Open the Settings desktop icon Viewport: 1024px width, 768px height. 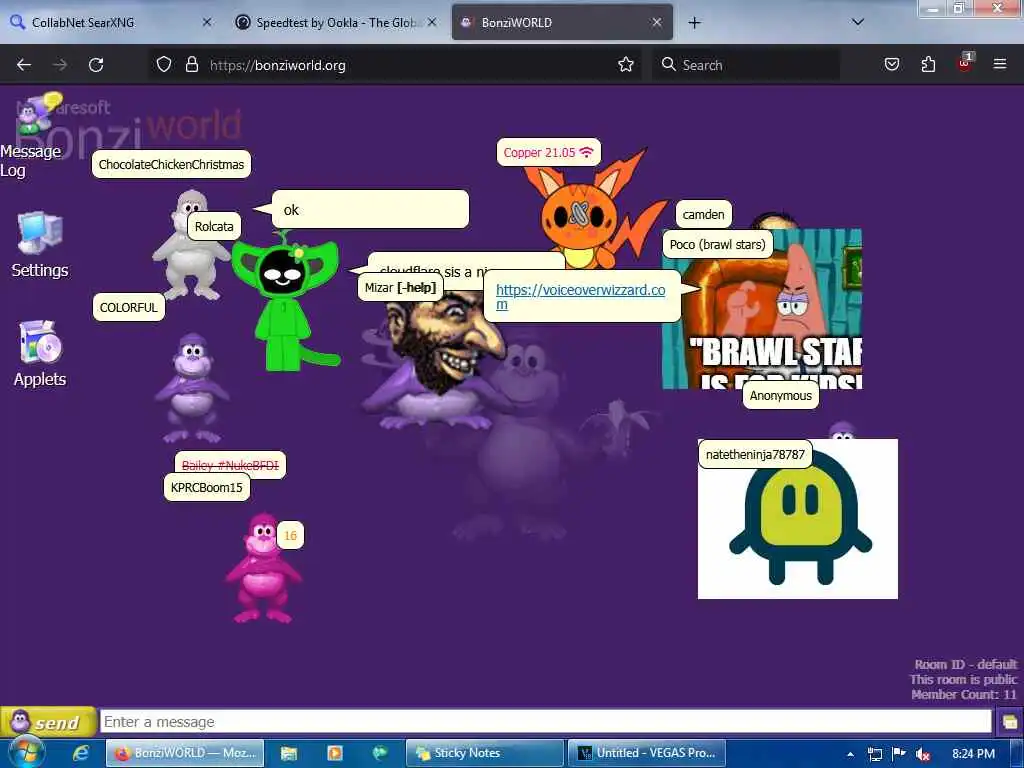[x=40, y=246]
